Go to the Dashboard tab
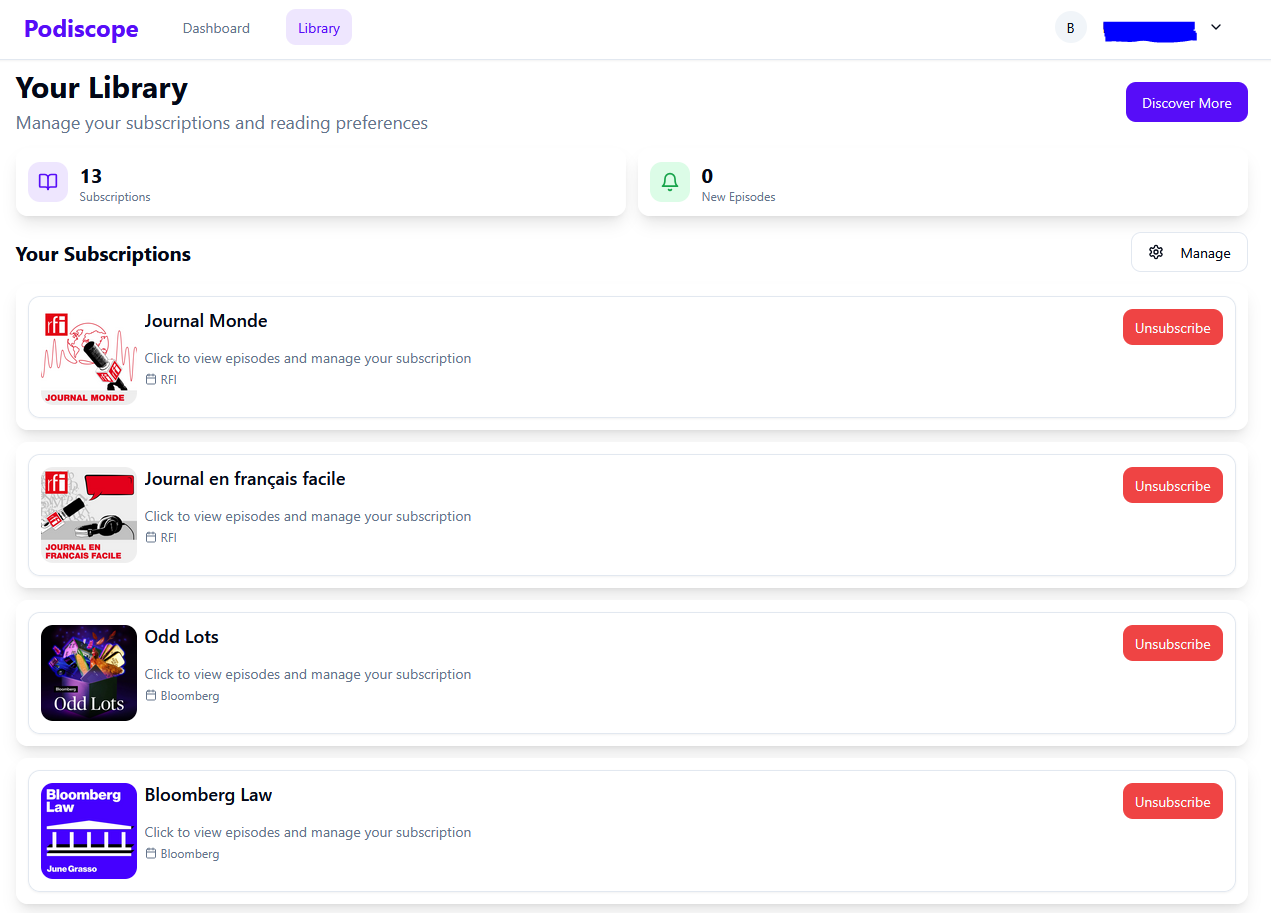The width and height of the screenshot is (1271, 913). [x=216, y=28]
